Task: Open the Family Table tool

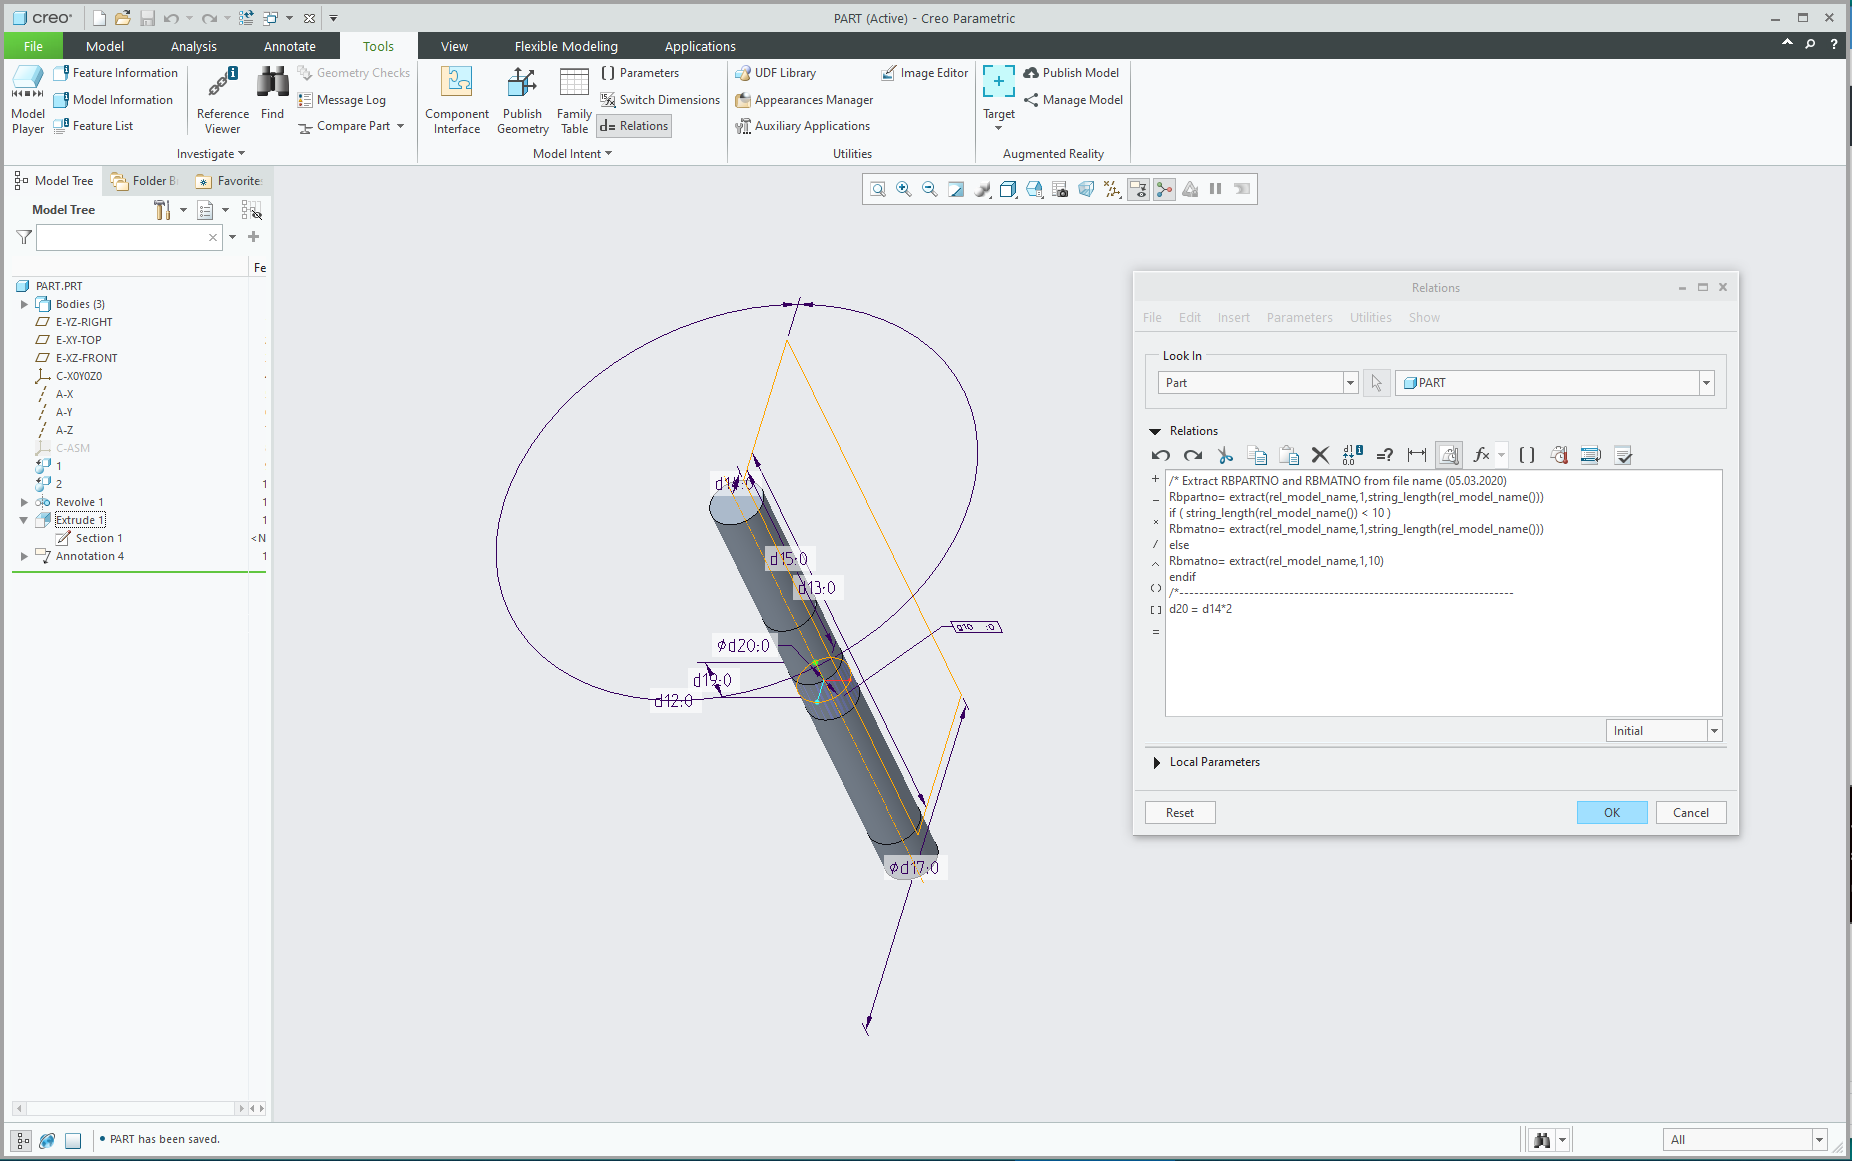Action: (574, 100)
